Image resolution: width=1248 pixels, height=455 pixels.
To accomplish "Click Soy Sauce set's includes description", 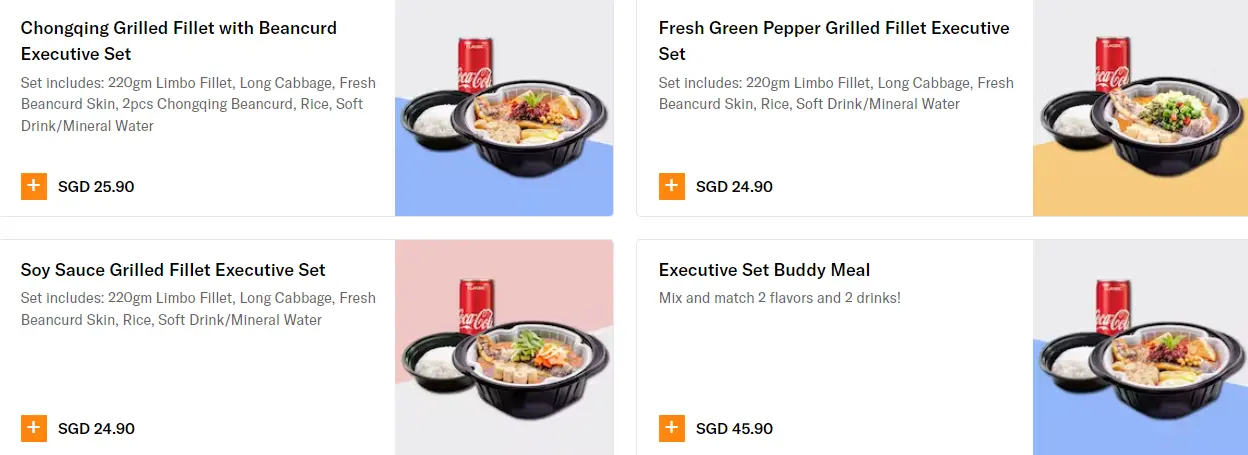I will coord(198,309).
